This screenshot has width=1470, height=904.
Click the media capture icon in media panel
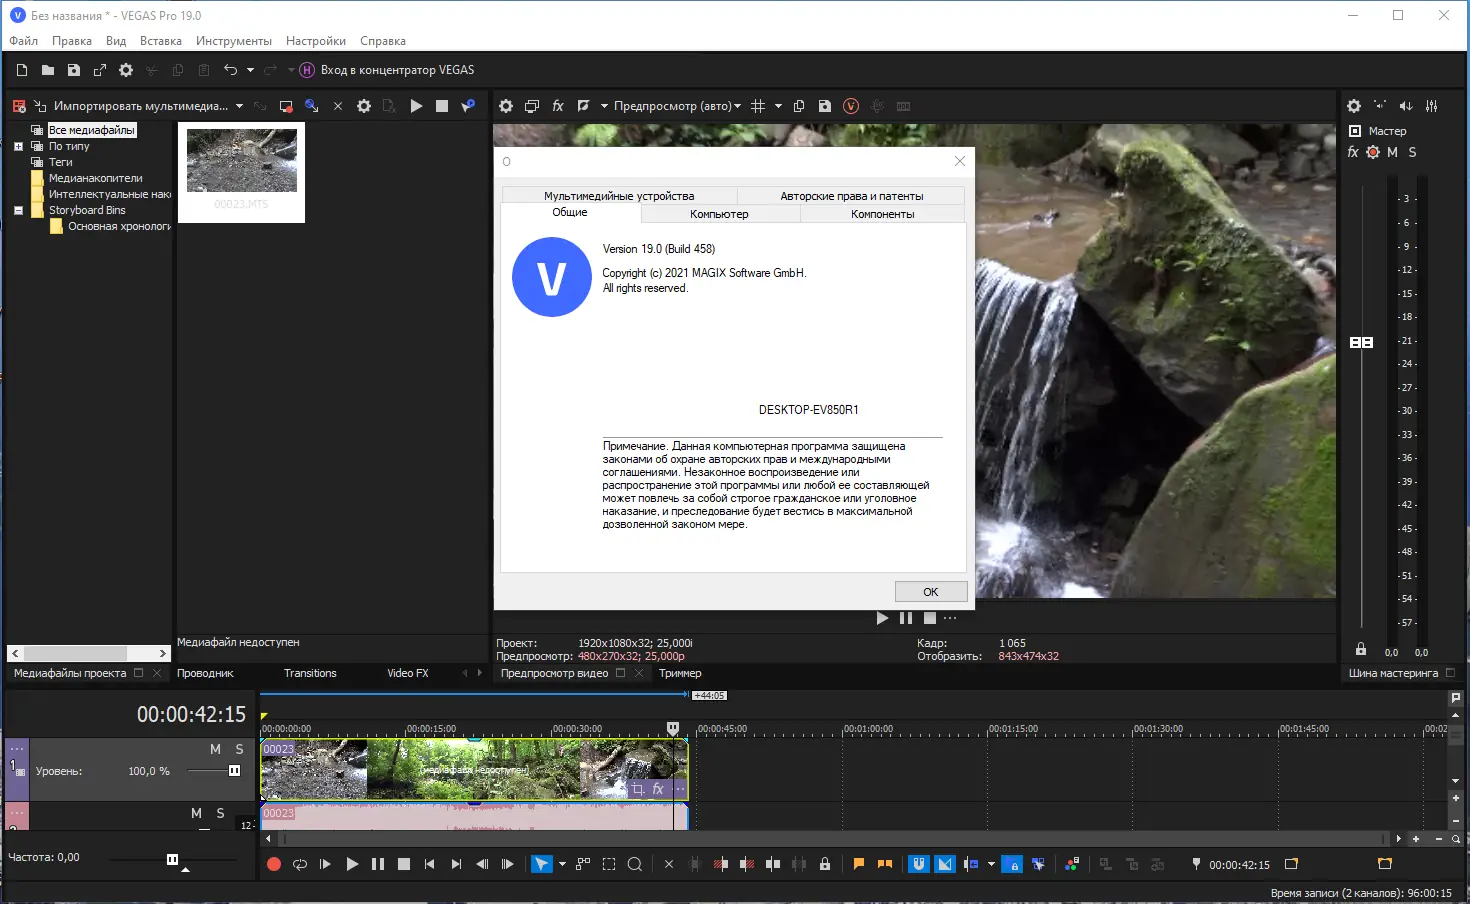pyautogui.click(x=286, y=106)
